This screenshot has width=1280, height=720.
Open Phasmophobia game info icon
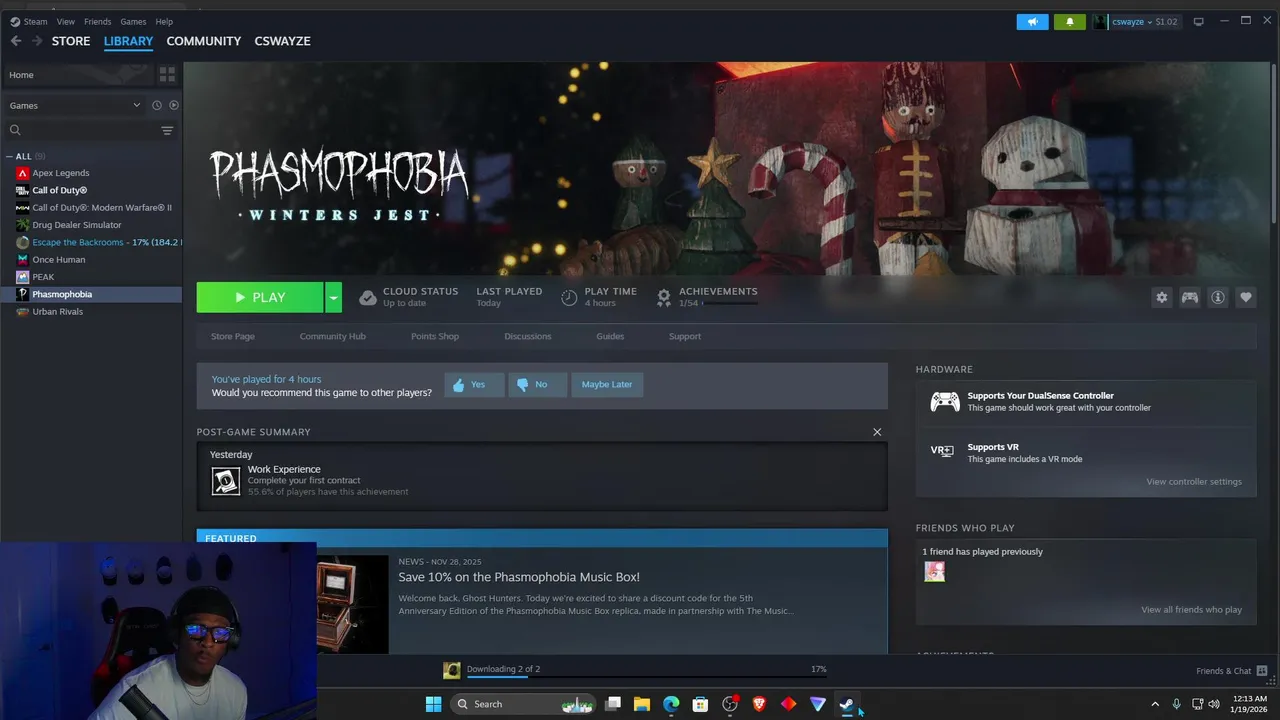pos(1217,297)
